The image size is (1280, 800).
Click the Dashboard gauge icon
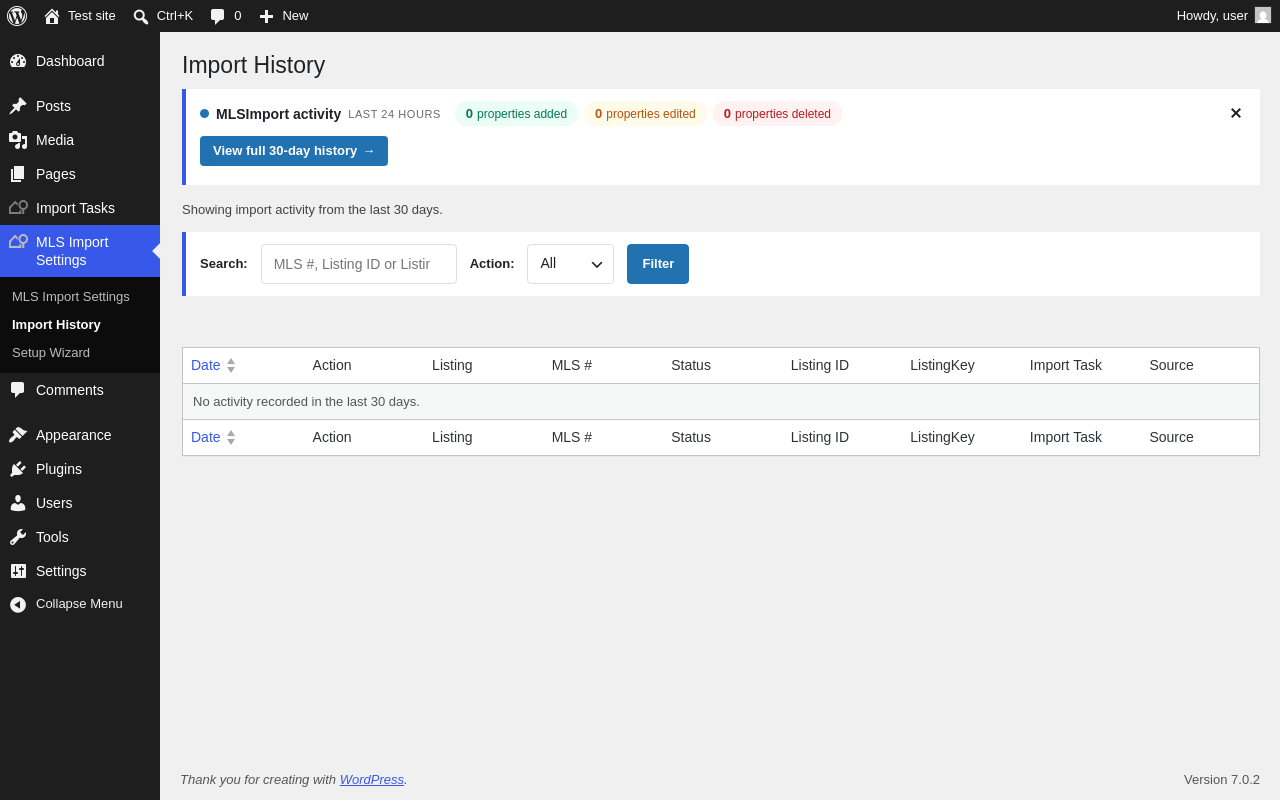(x=18, y=61)
